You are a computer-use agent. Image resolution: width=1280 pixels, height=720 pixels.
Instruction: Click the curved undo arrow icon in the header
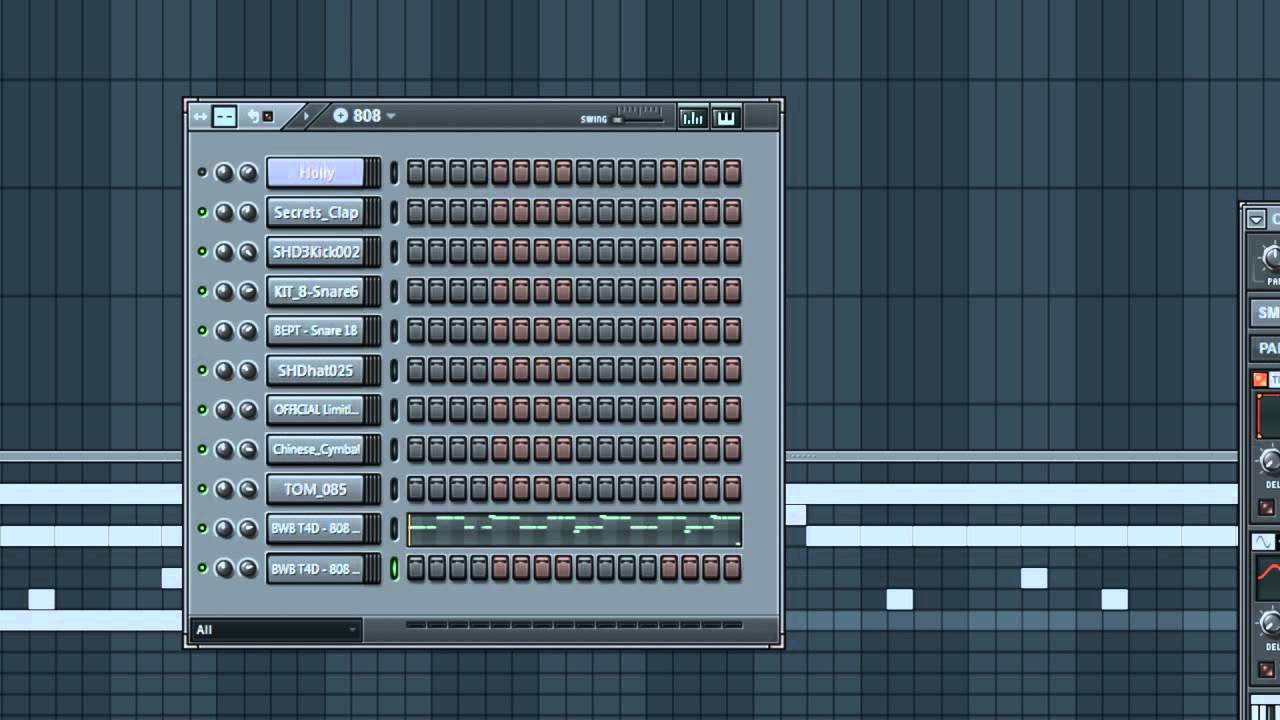coord(253,116)
